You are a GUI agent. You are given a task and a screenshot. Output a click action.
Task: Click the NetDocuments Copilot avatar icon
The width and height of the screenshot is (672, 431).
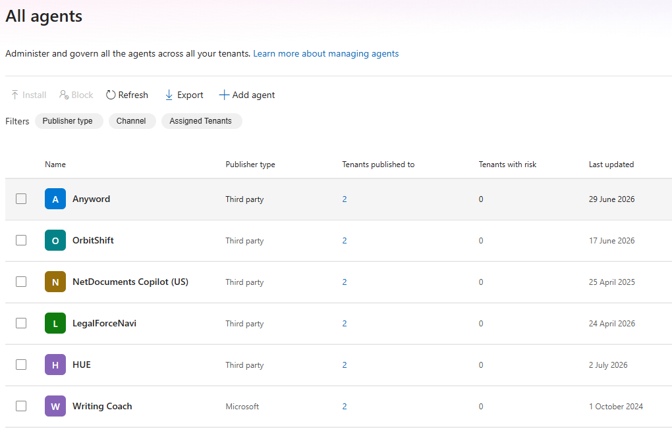(x=55, y=282)
